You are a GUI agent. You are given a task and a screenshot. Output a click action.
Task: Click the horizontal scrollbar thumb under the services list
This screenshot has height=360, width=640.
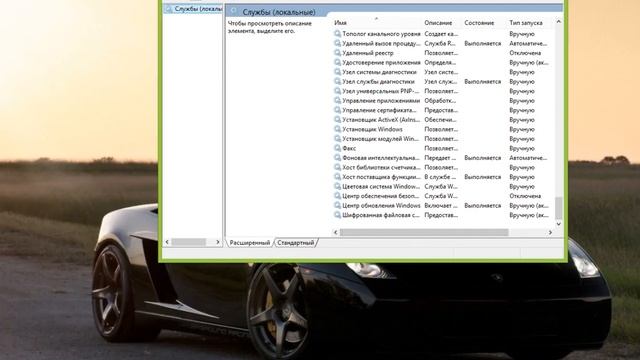424,232
